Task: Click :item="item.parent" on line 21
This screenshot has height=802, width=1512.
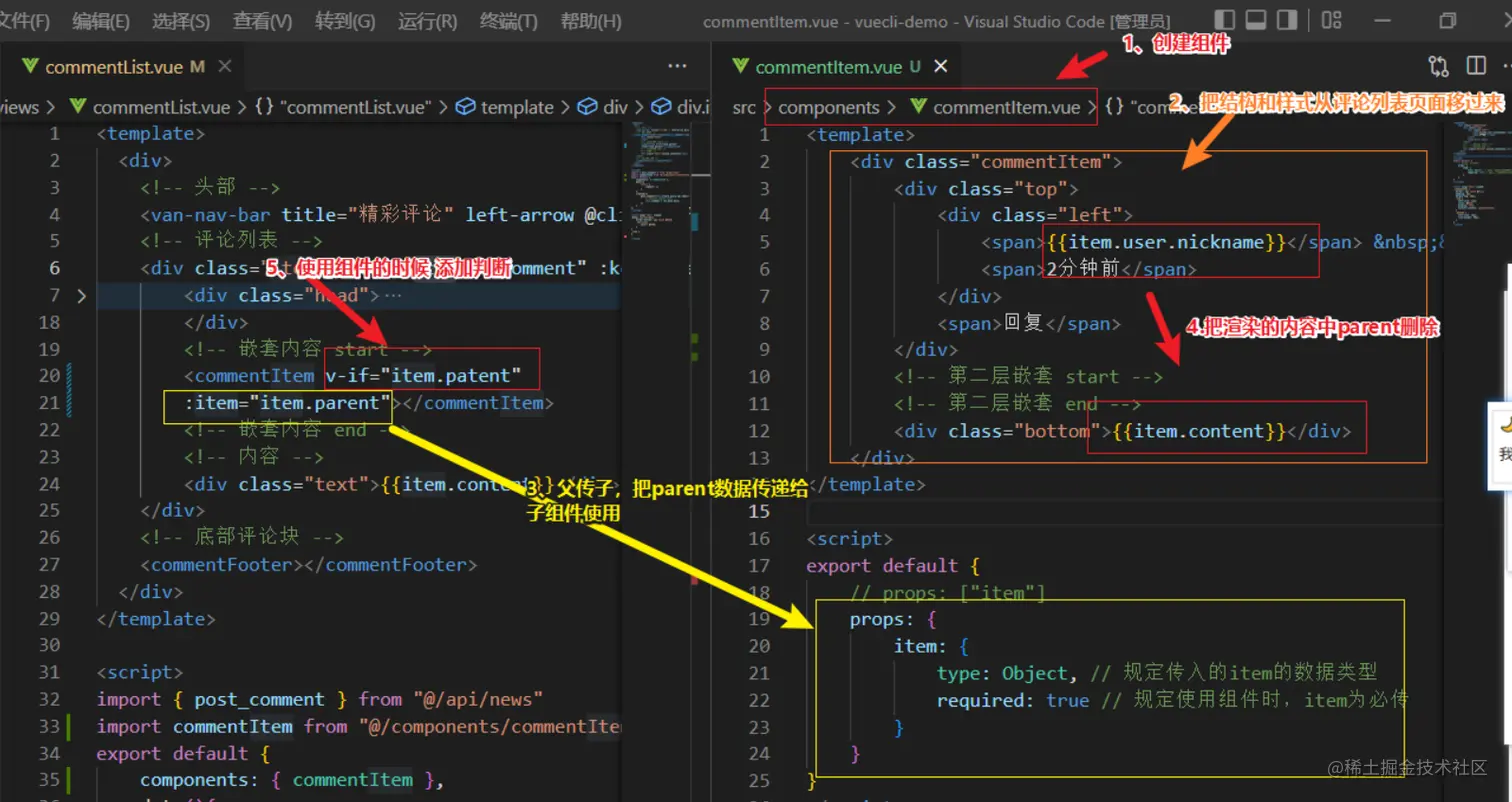Action: coord(287,403)
